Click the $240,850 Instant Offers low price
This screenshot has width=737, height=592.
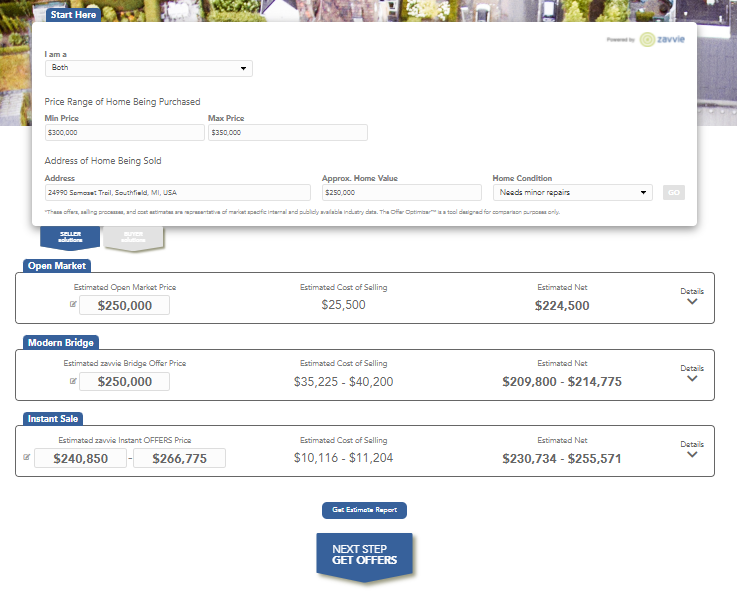80,458
